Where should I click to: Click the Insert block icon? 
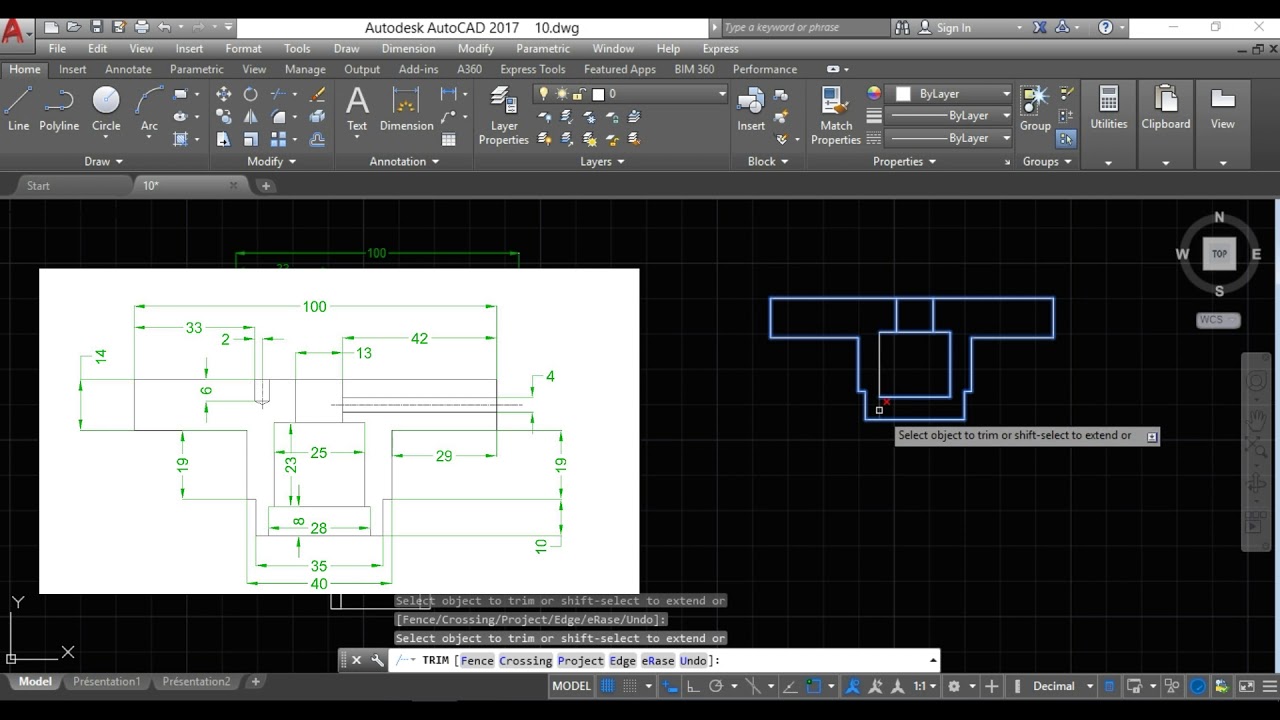(x=751, y=108)
